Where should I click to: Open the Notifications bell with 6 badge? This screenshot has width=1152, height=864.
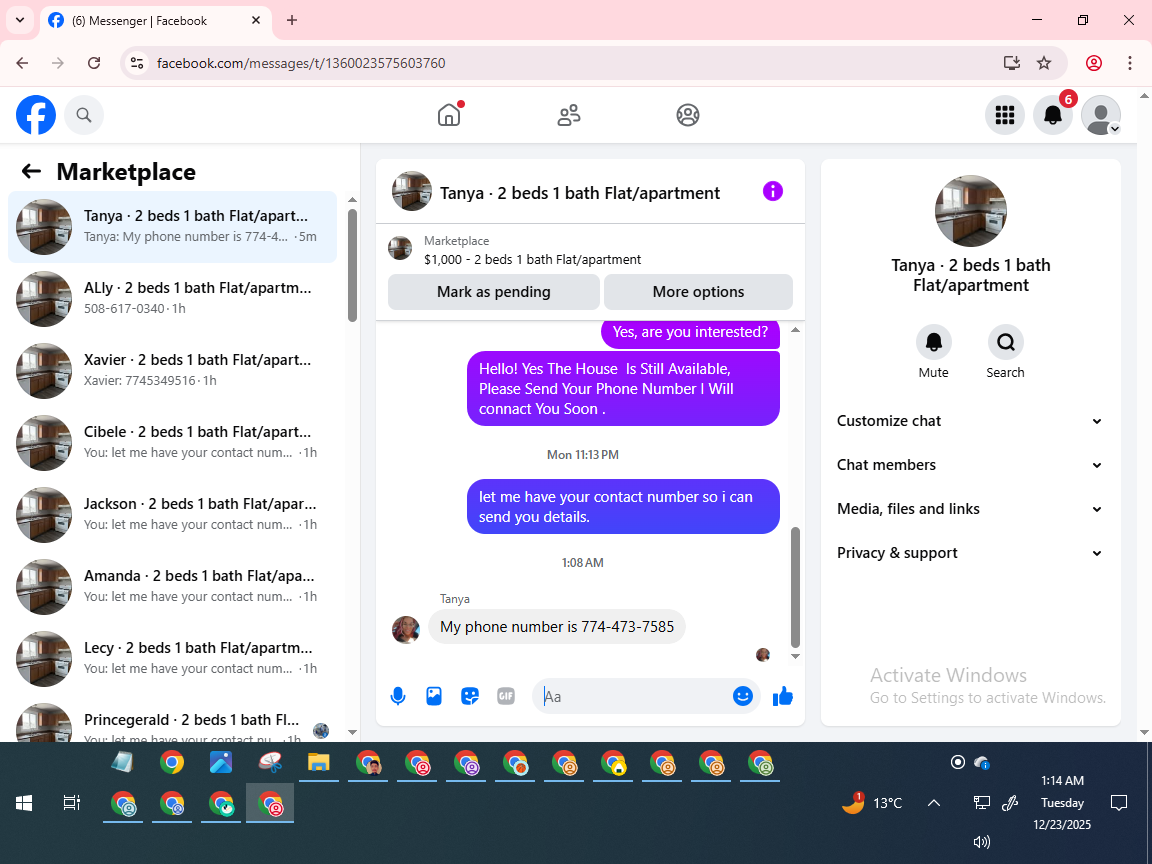(x=1053, y=115)
